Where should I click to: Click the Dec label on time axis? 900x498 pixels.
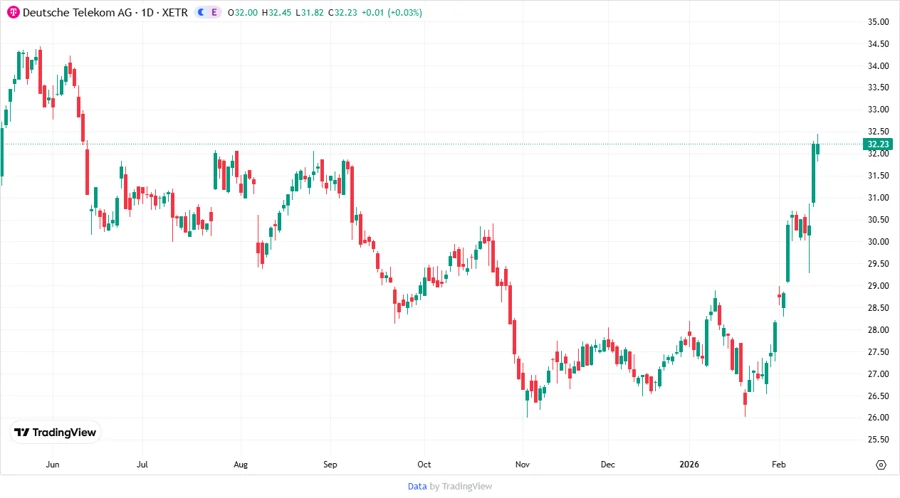(608, 464)
